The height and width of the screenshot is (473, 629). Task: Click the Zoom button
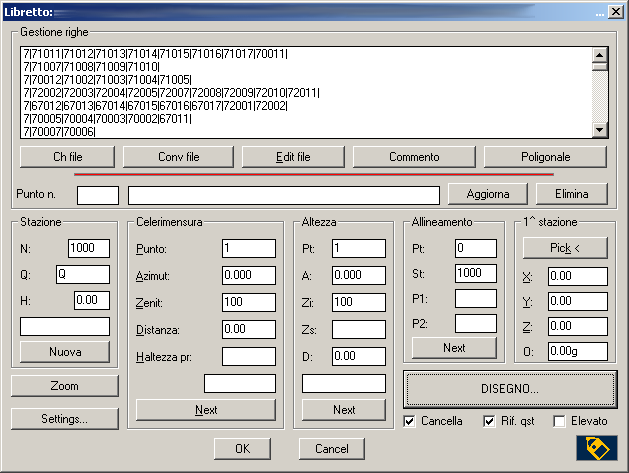pyautogui.click(x=65, y=386)
